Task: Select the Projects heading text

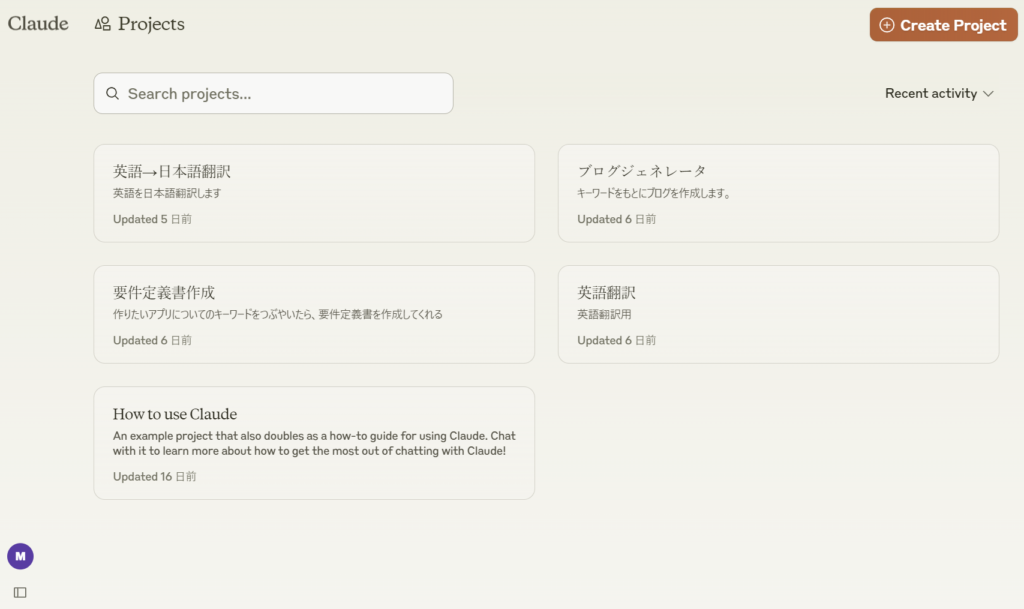Action: 151,24
